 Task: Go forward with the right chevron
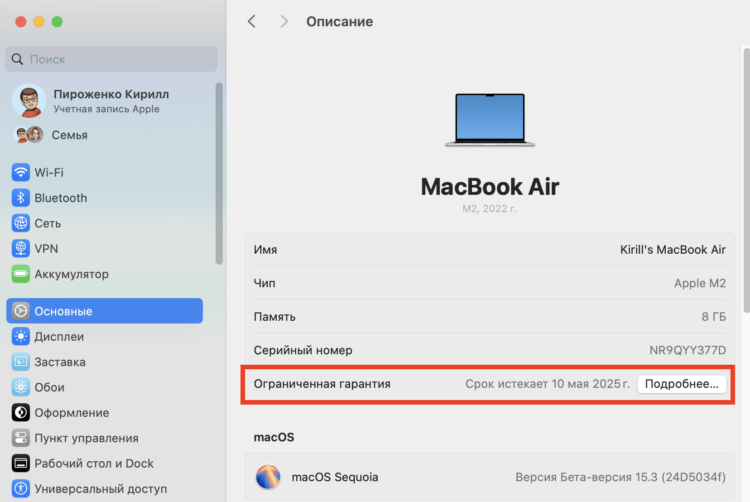[284, 21]
